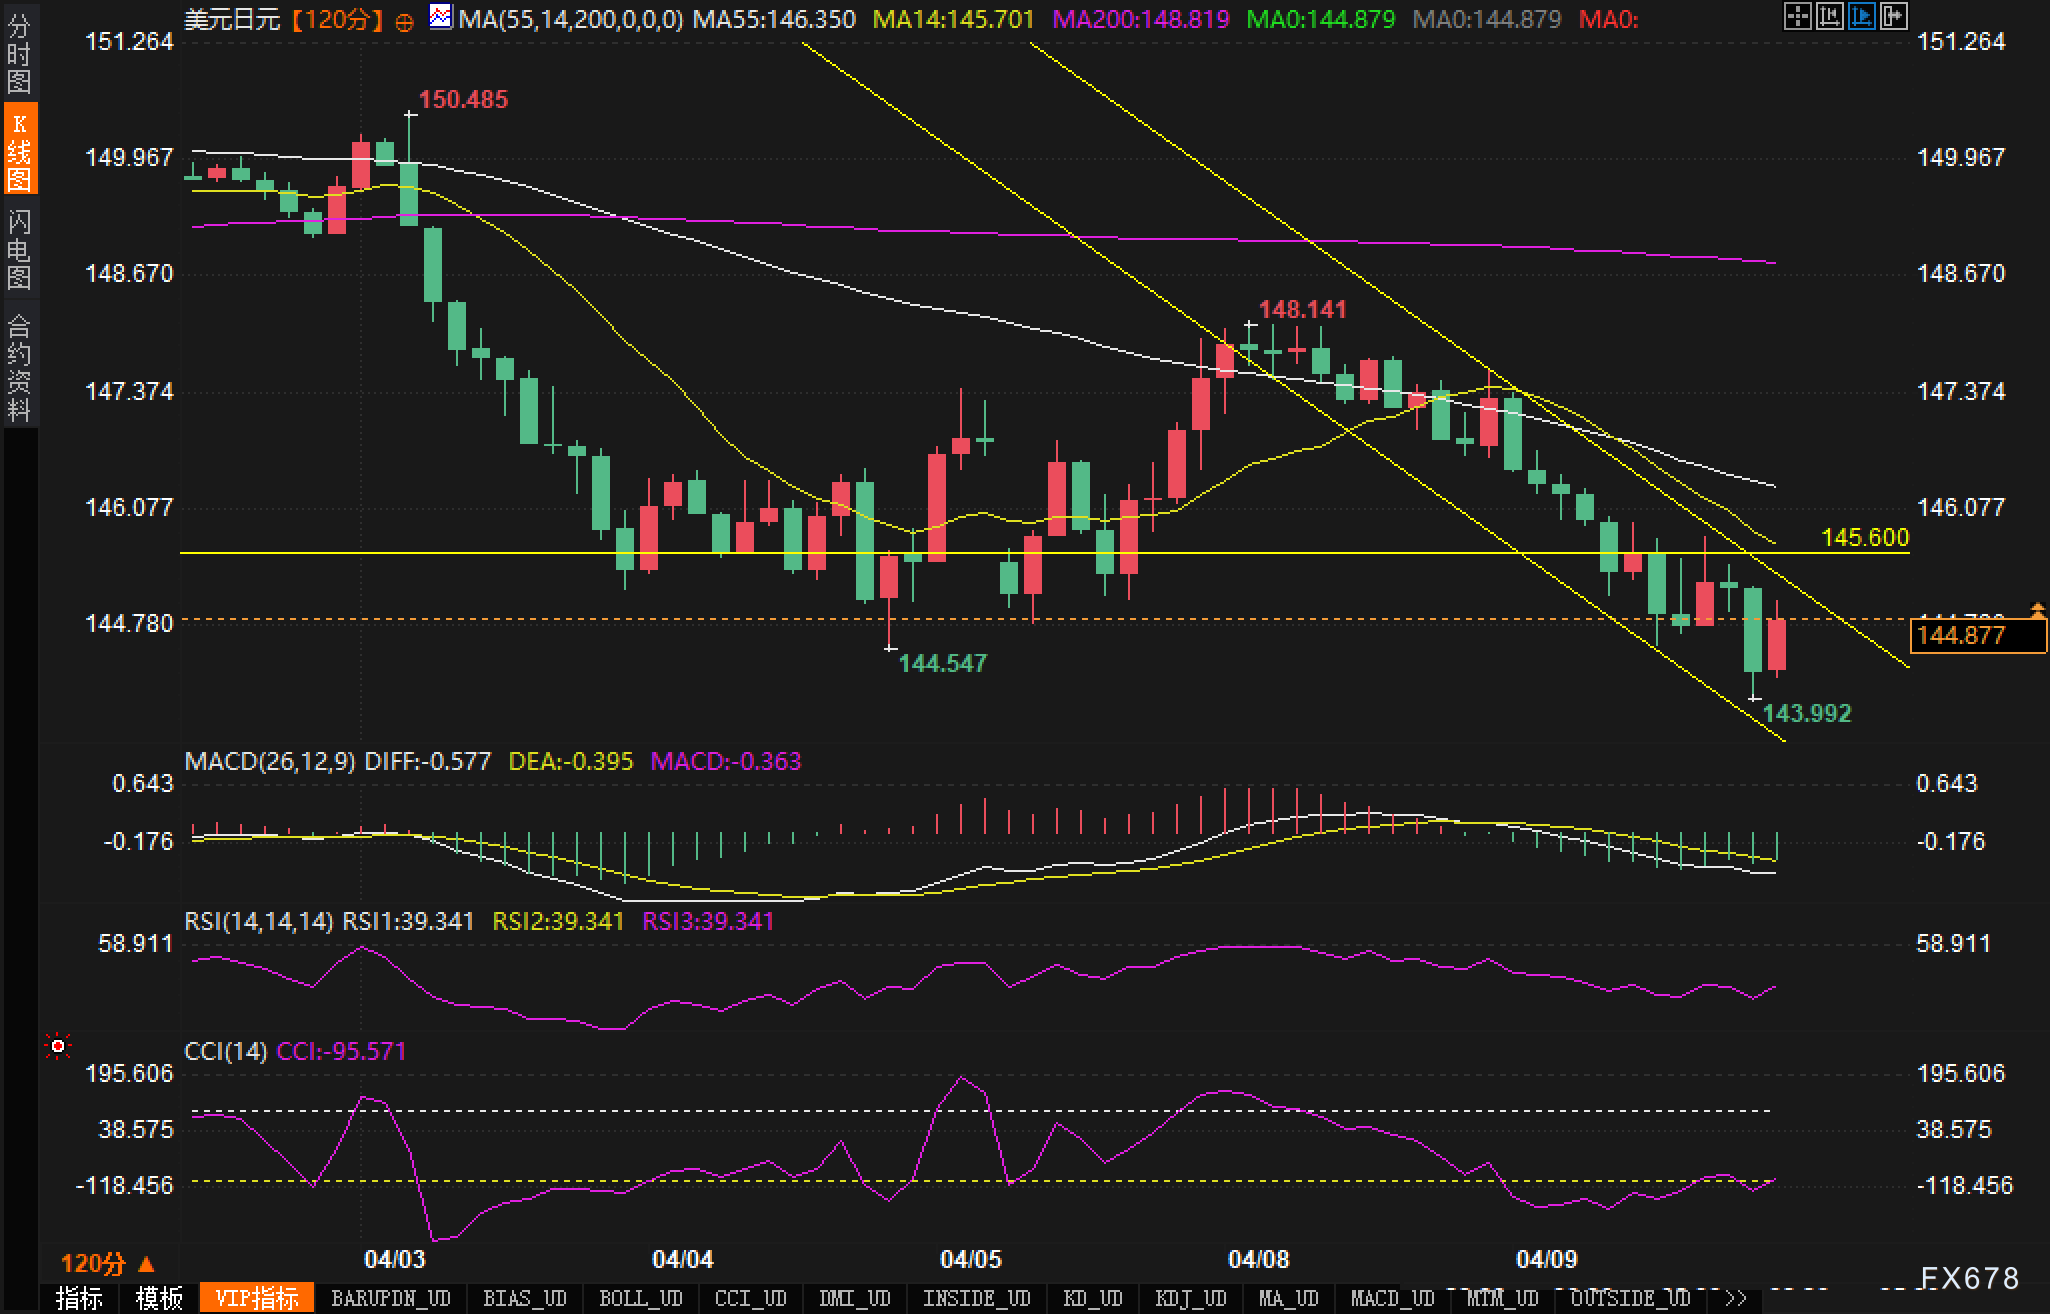
Task: Open the 120分 period selector dropdown
Action: tap(108, 1264)
